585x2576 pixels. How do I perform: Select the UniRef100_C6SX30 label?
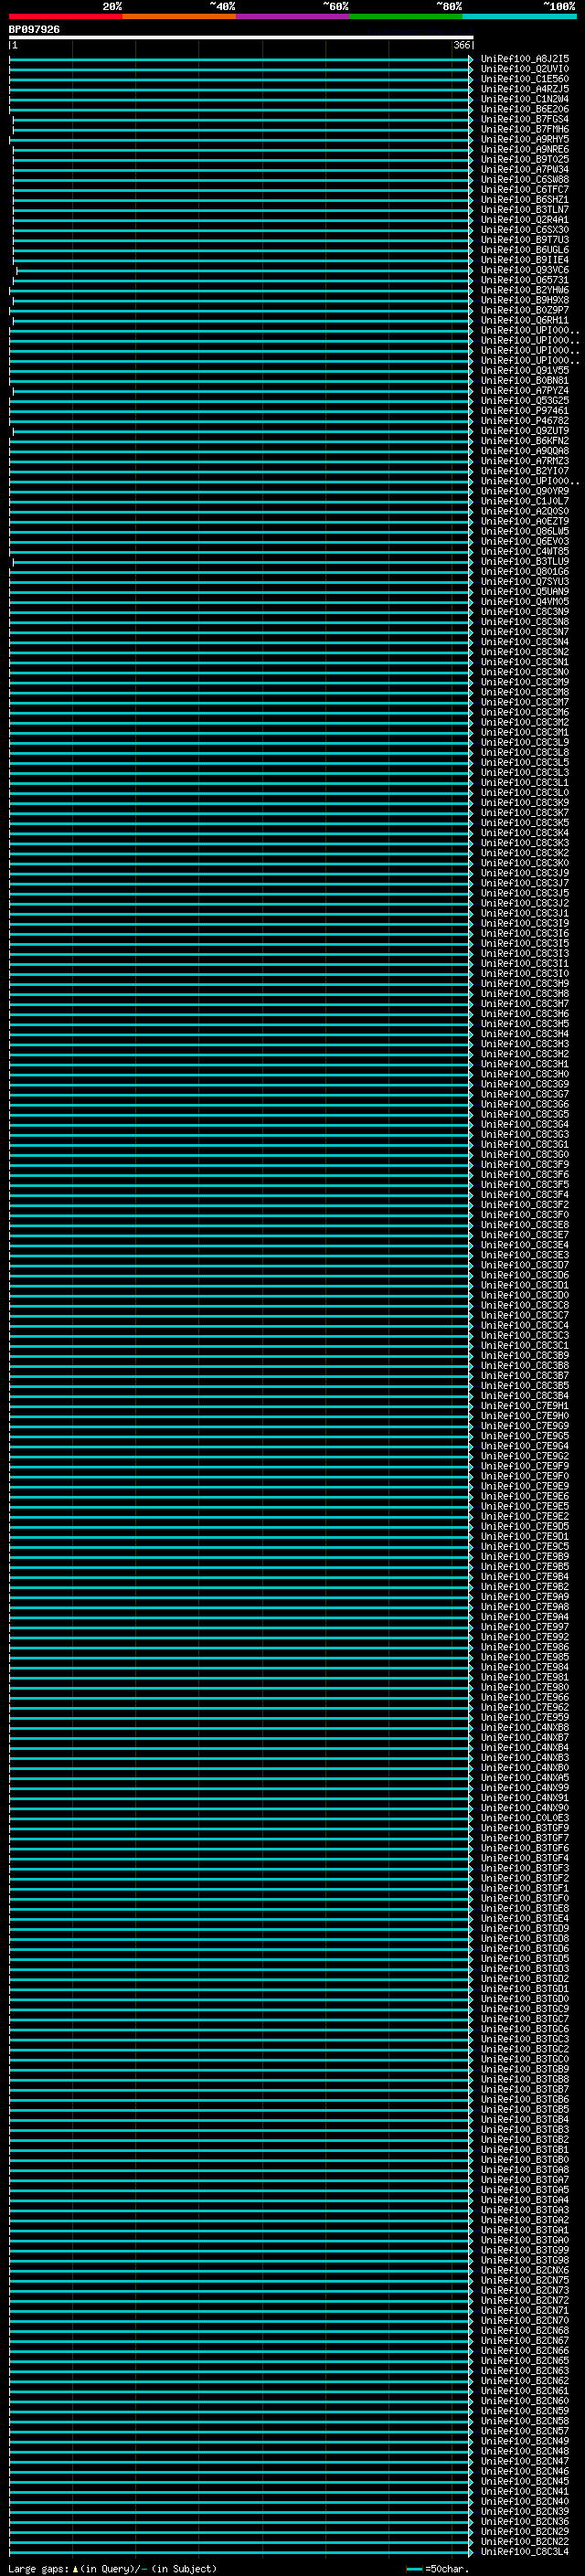[x=525, y=229]
